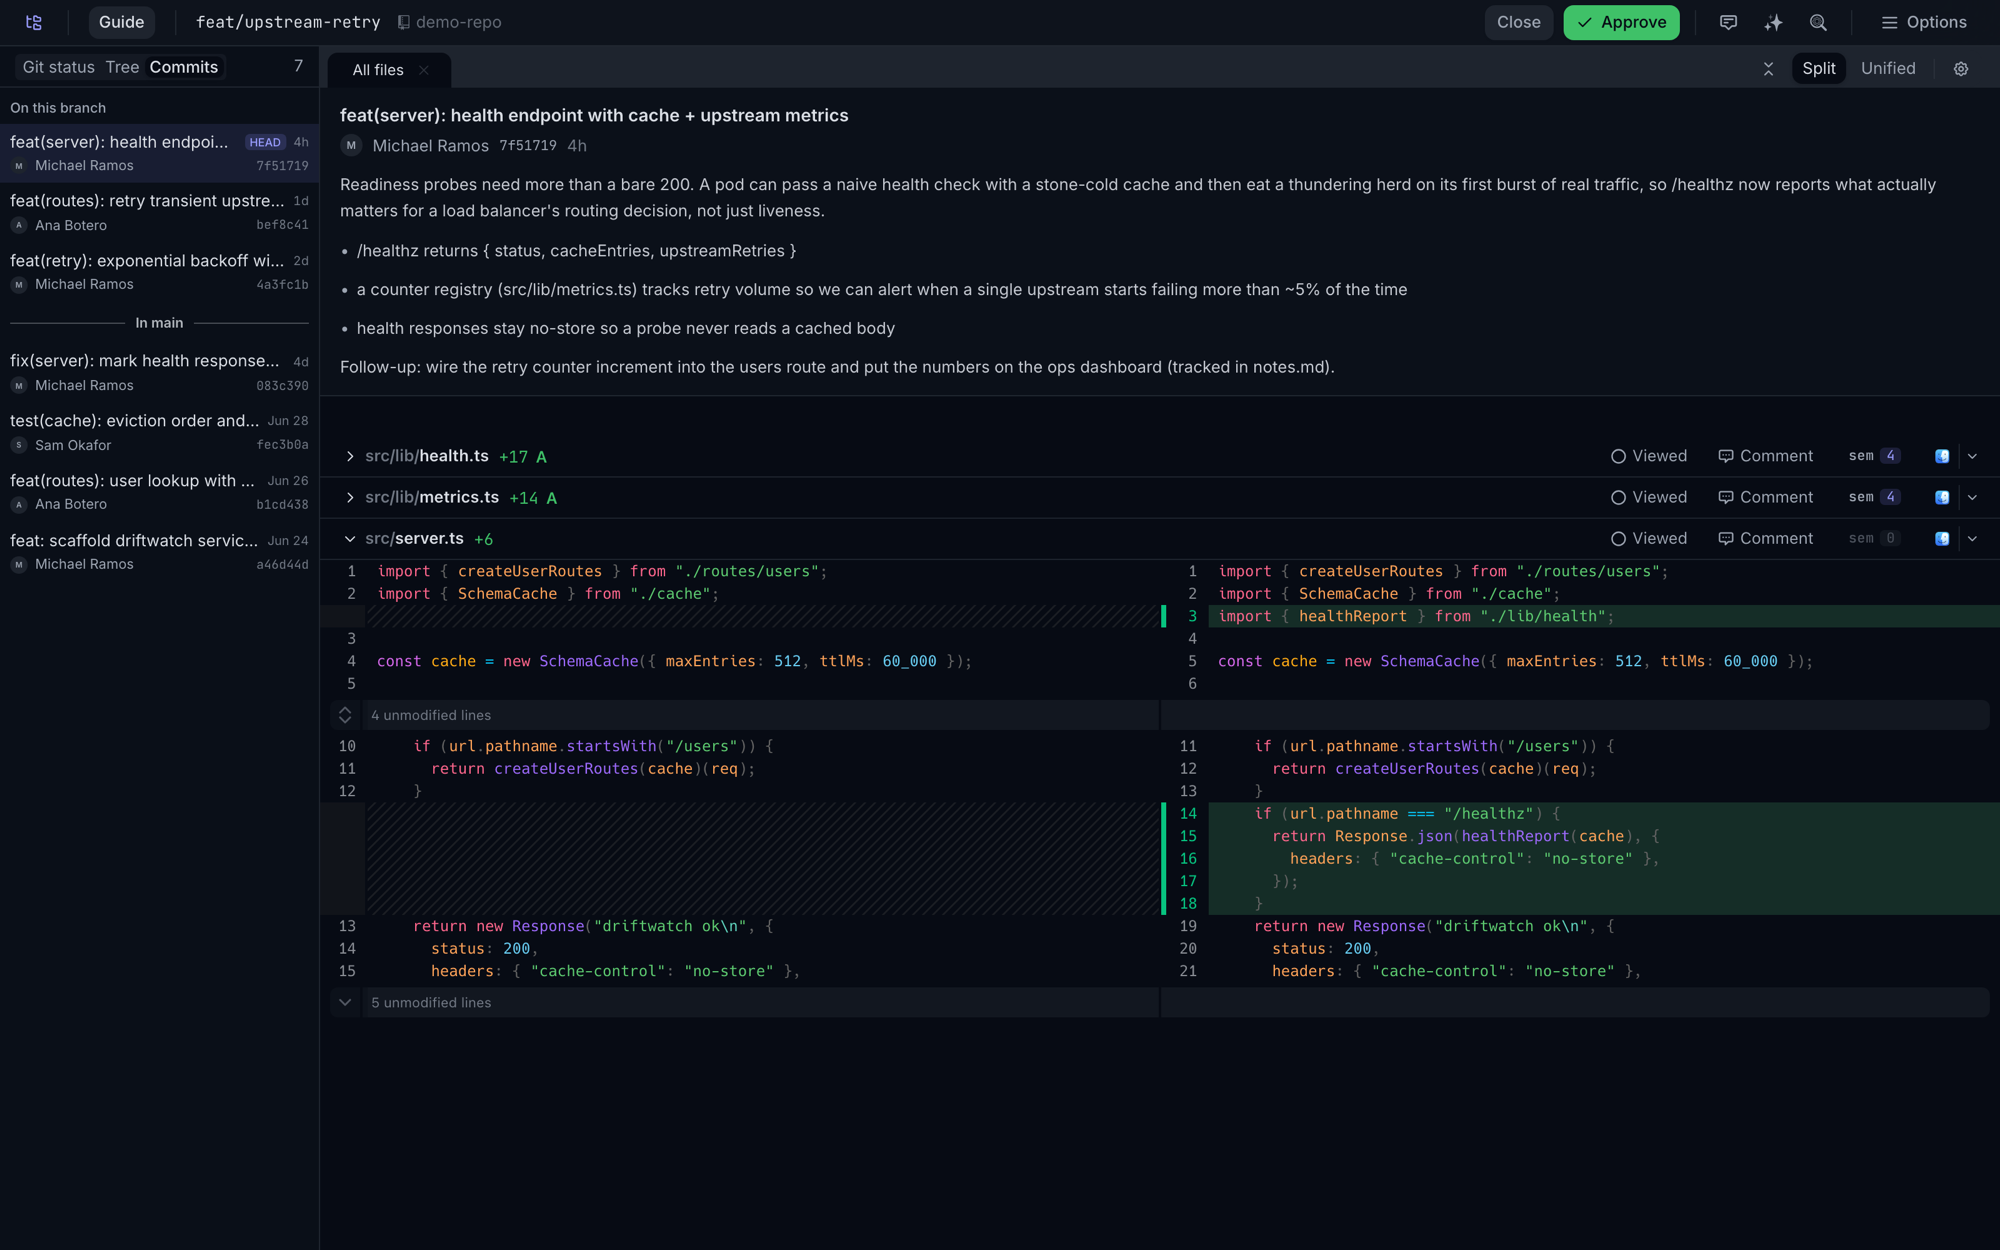Click the commit count 7 in sidebar
Image resolution: width=2000 pixels, height=1250 pixels.
[x=298, y=66]
